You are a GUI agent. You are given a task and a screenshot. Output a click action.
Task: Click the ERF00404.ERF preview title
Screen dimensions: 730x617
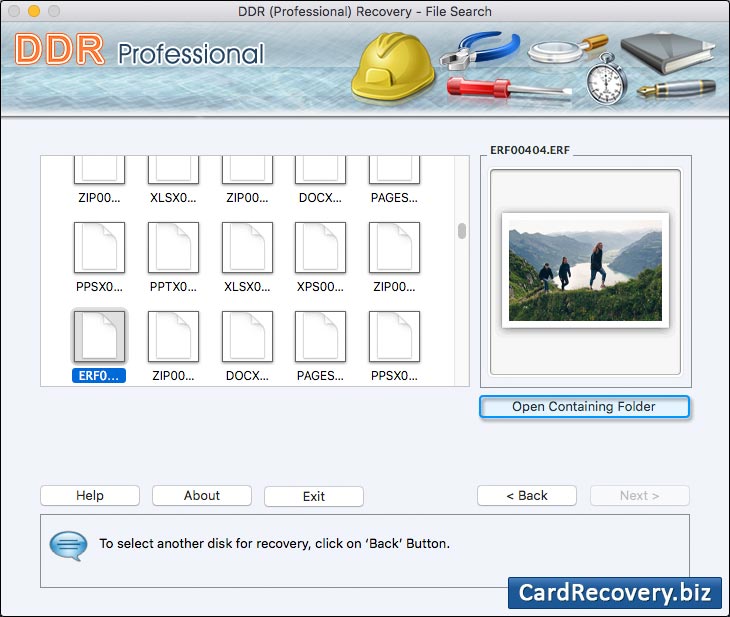click(530, 150)
